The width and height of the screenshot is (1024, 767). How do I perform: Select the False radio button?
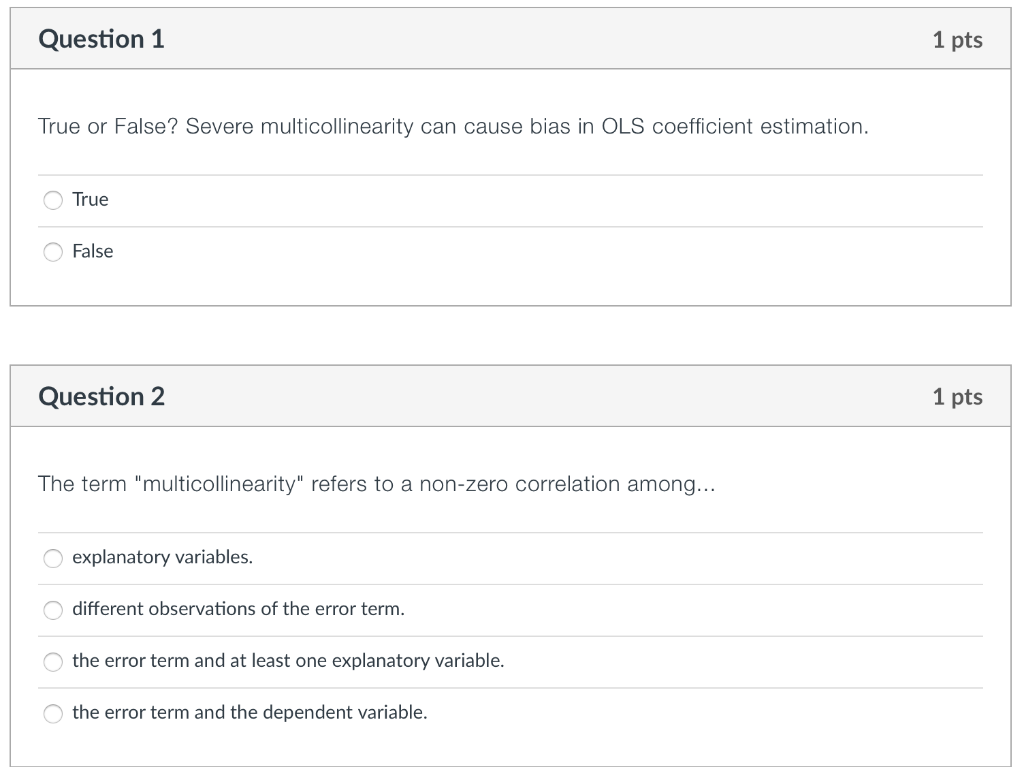[53, 252]
